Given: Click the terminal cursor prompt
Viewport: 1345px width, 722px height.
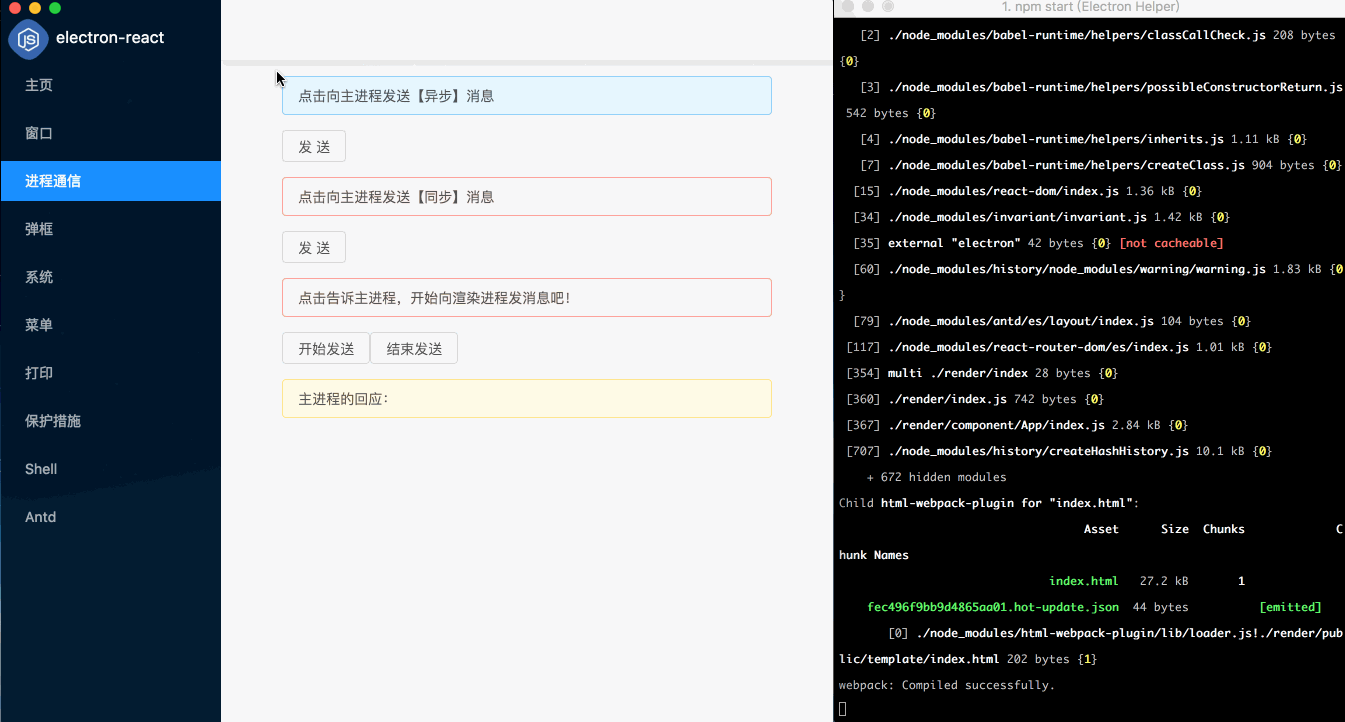Looking at the screenshot, I should coord(842,709).
